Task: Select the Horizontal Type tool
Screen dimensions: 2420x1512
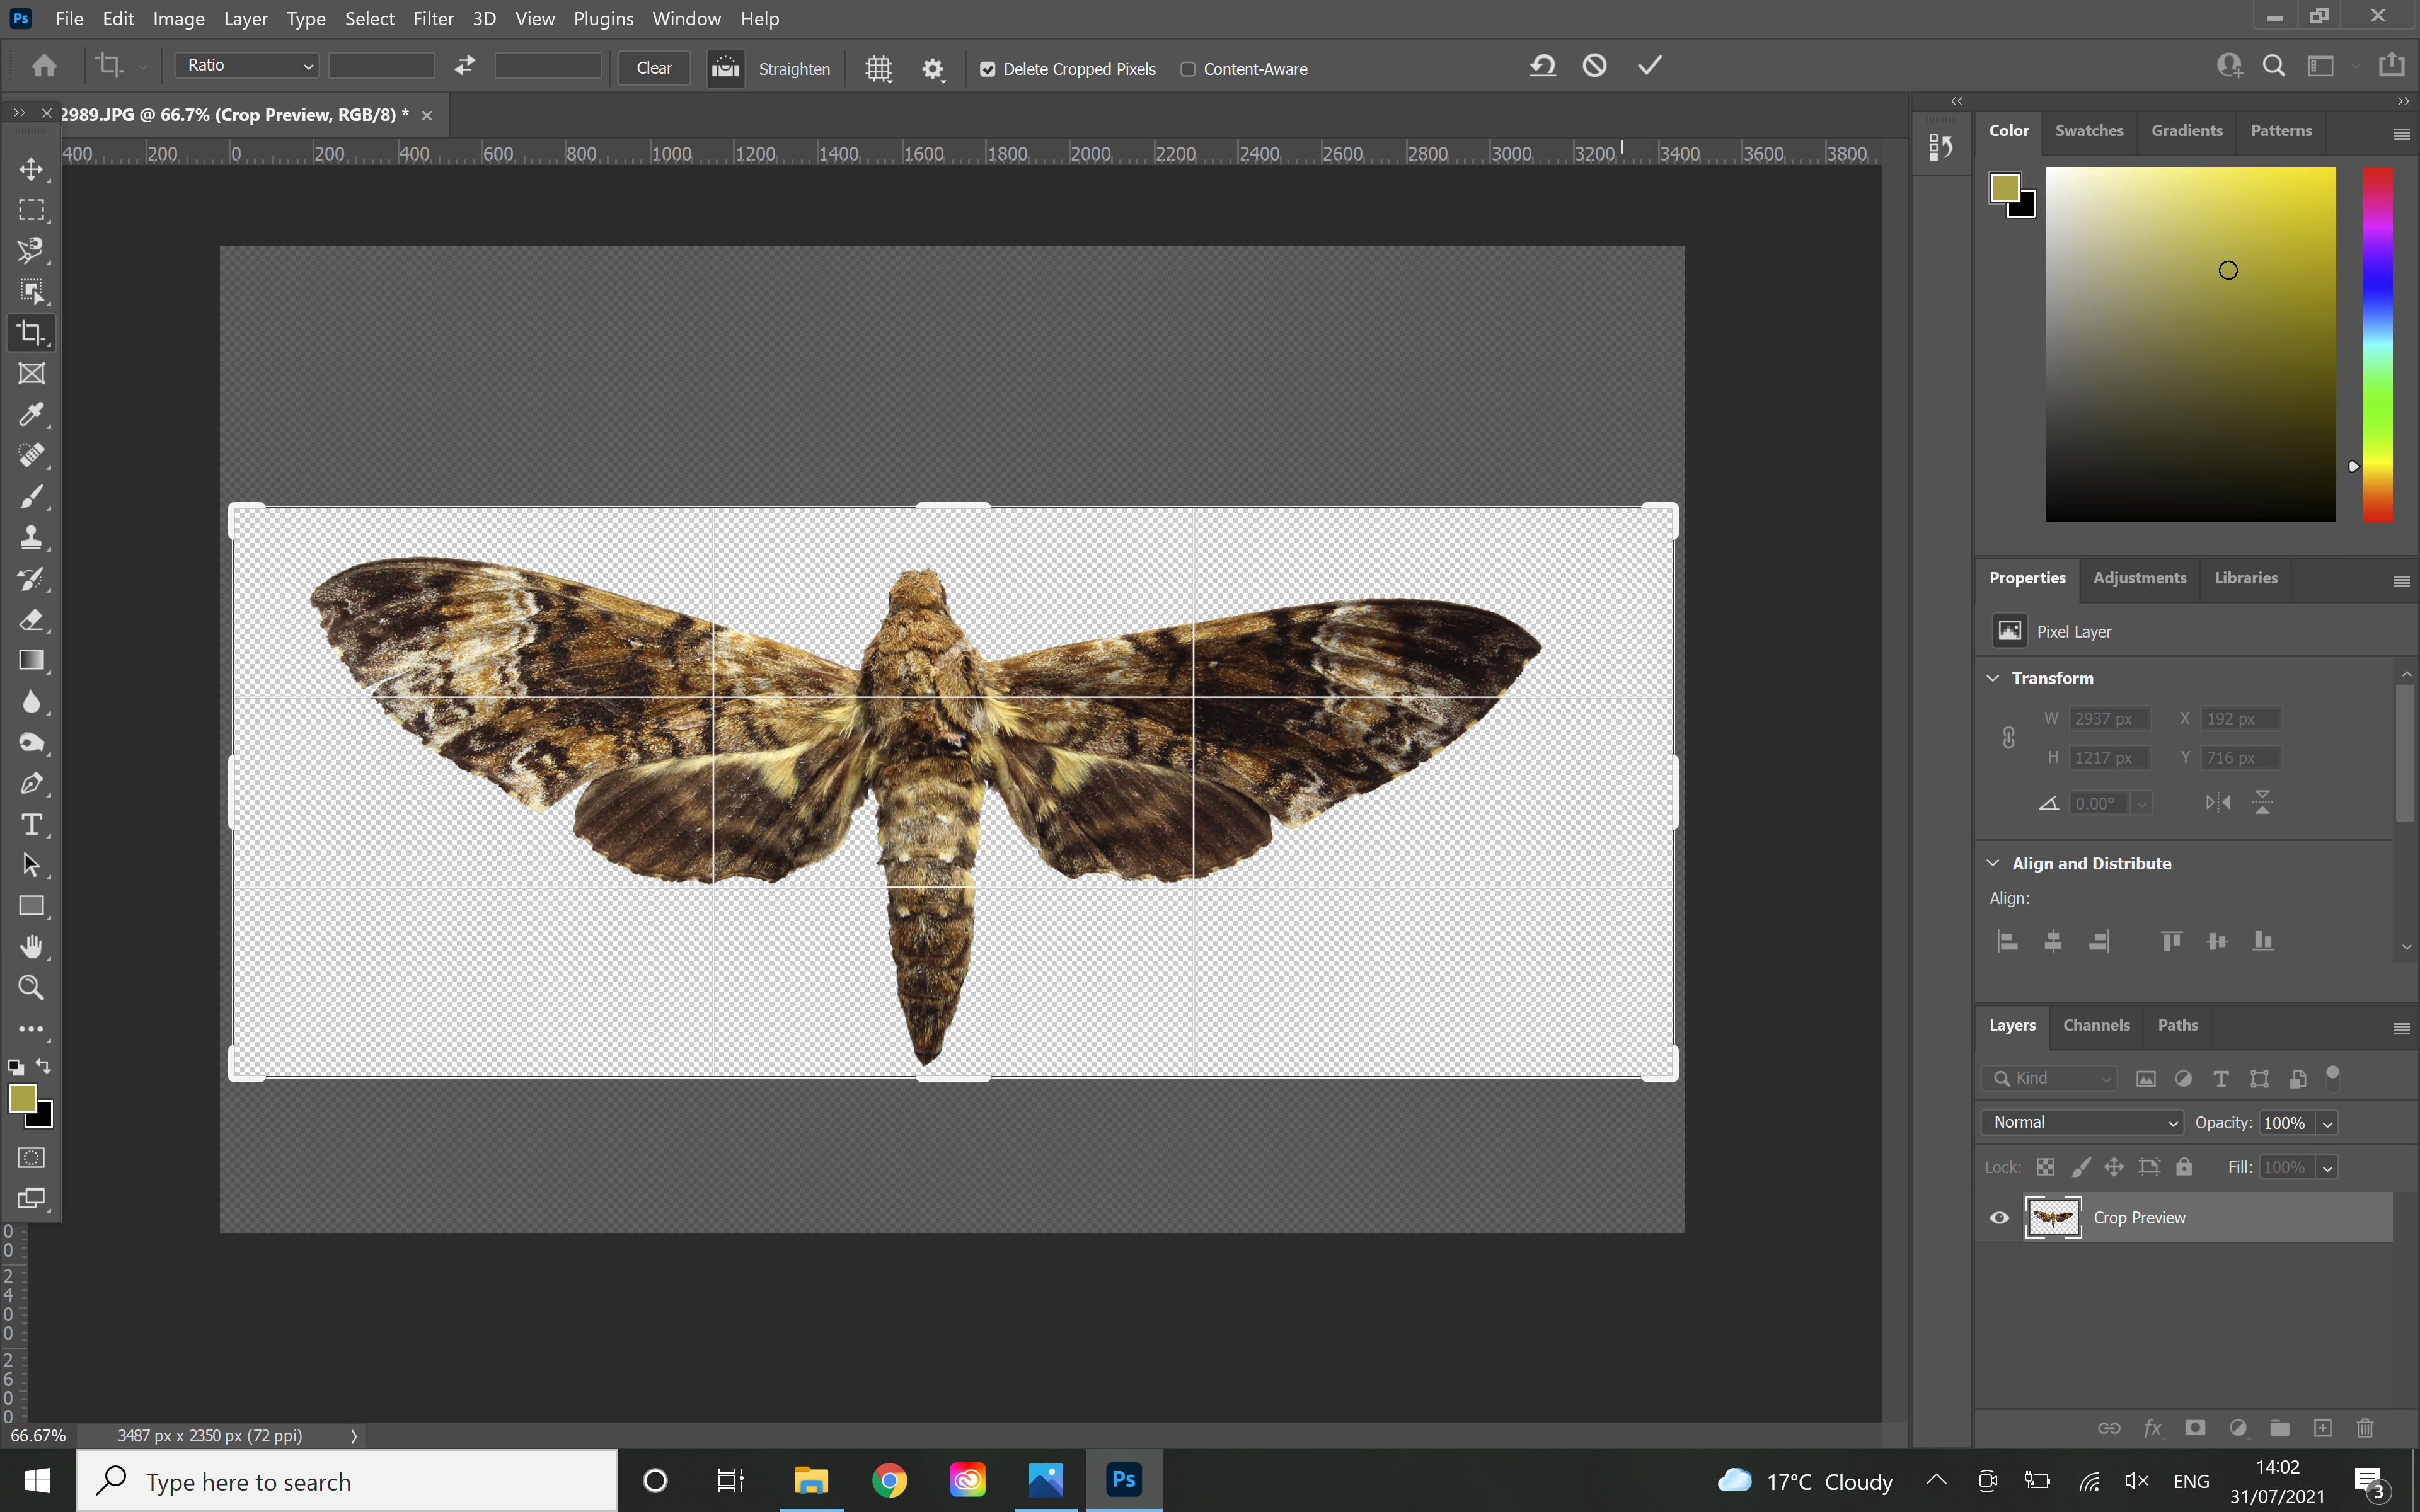Action: pos(31,825)
